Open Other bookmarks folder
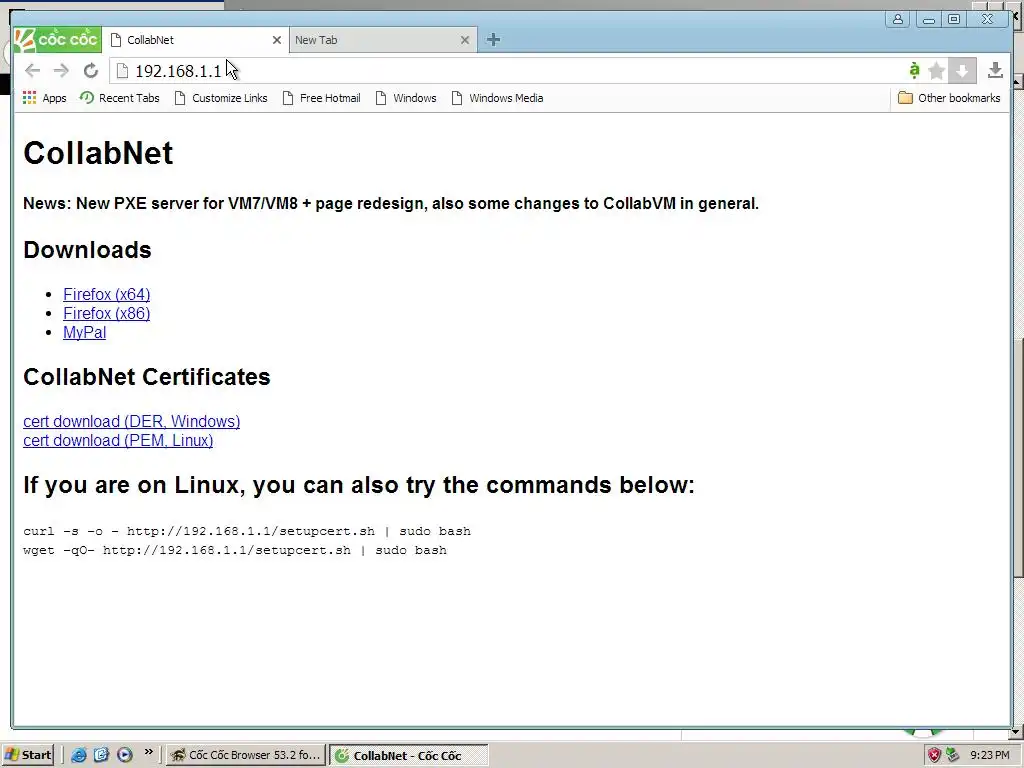This screenshot has width=1024, height=768. (949, 98)
